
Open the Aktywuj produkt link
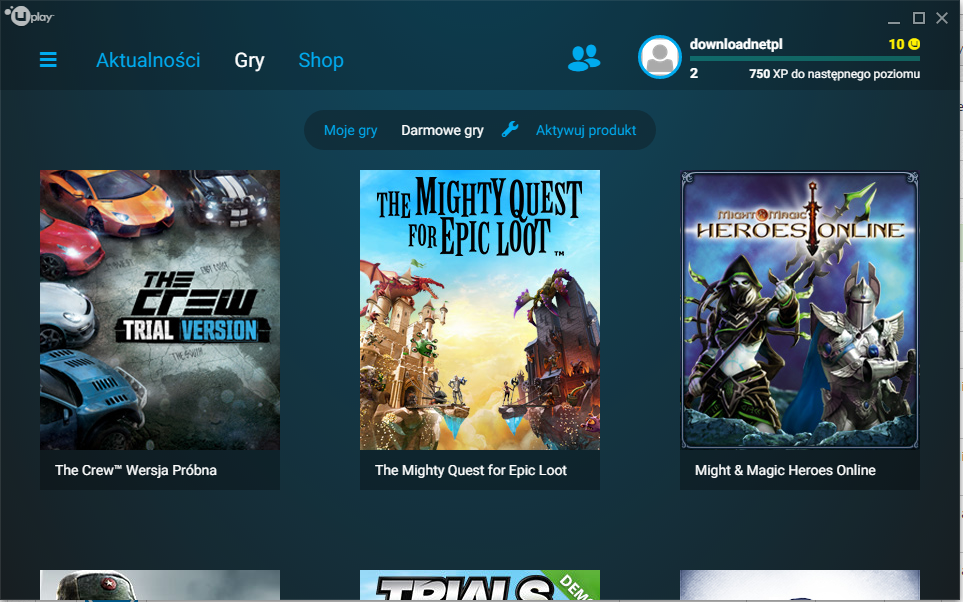point(586,130)
